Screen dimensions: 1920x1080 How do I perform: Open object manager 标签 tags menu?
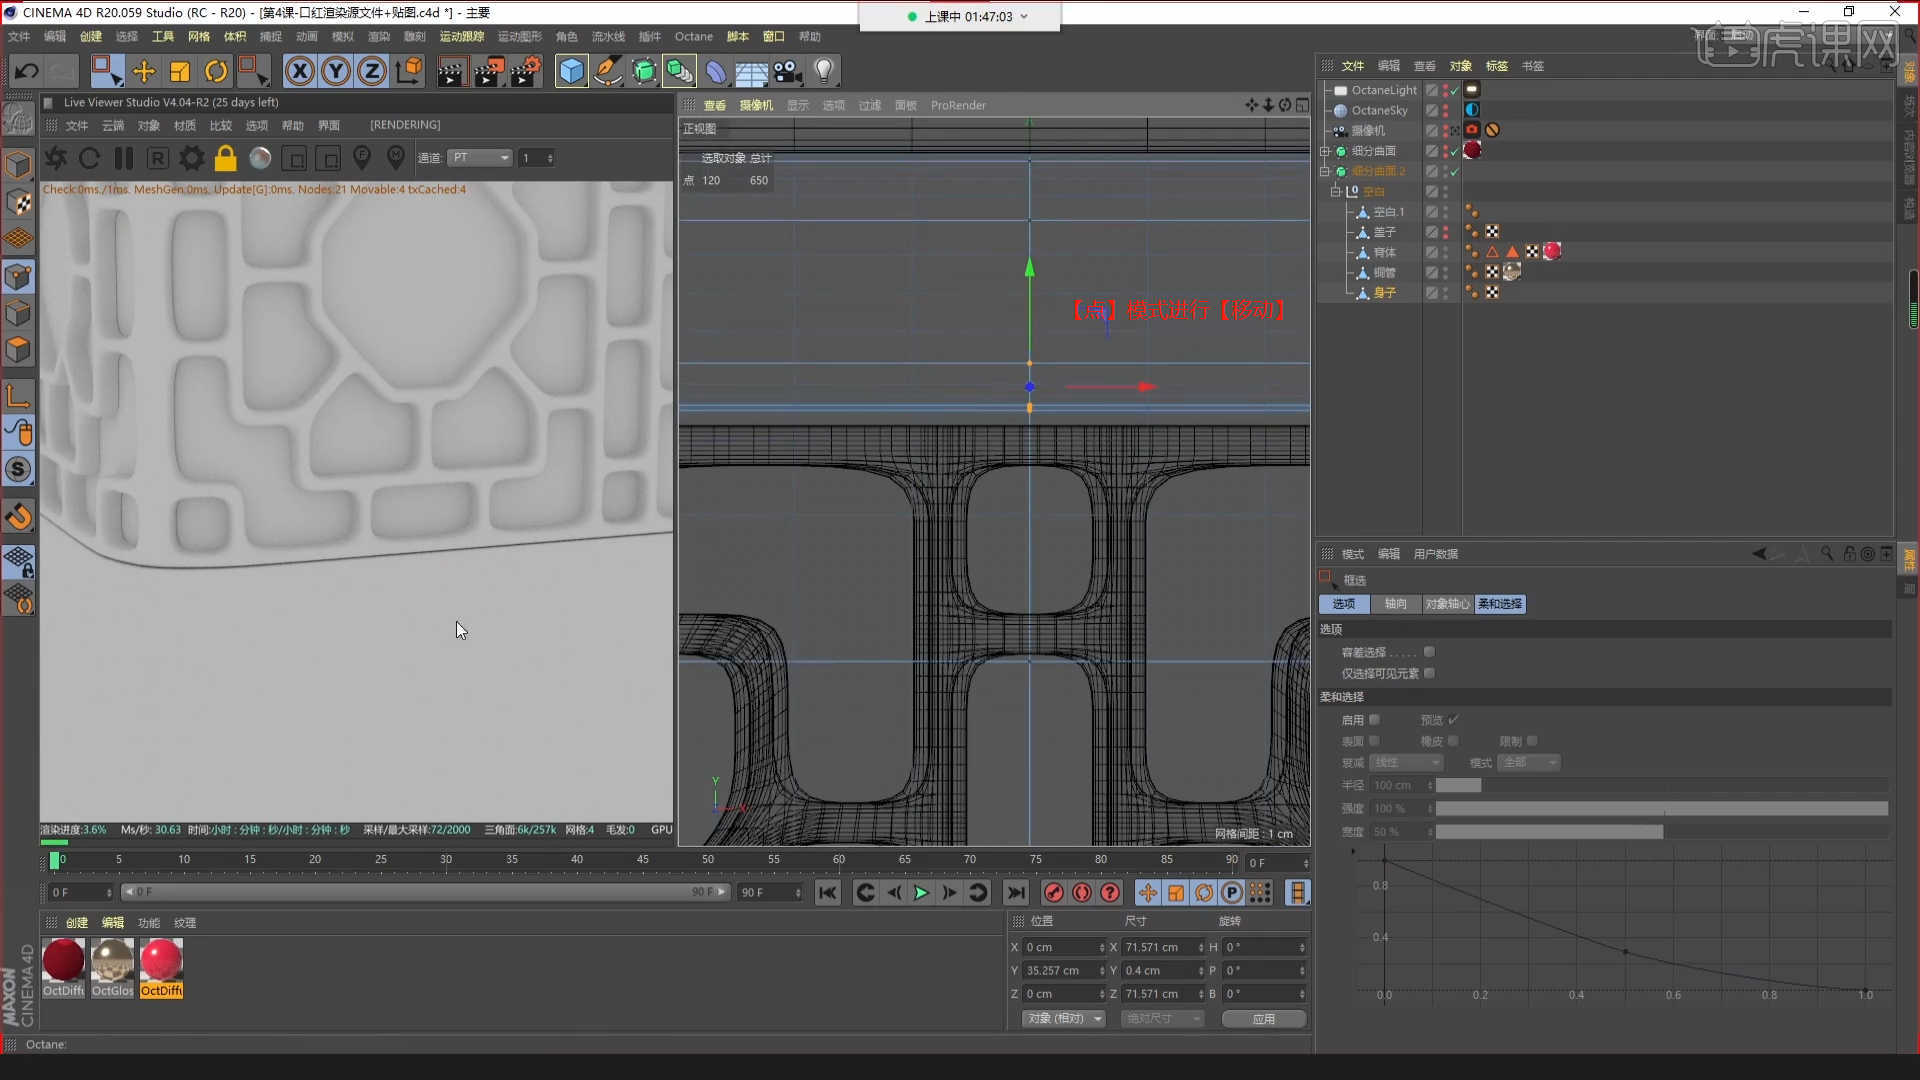[x=1497, y=66]
